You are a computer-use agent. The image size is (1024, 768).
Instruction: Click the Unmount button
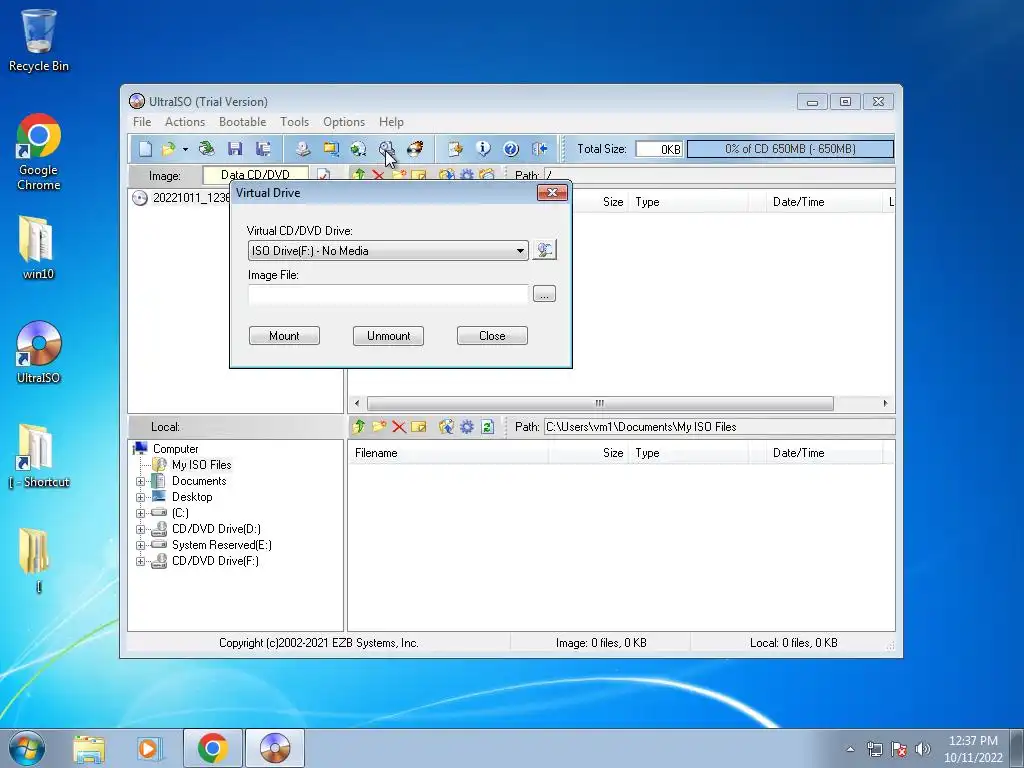tap(389, 336)
